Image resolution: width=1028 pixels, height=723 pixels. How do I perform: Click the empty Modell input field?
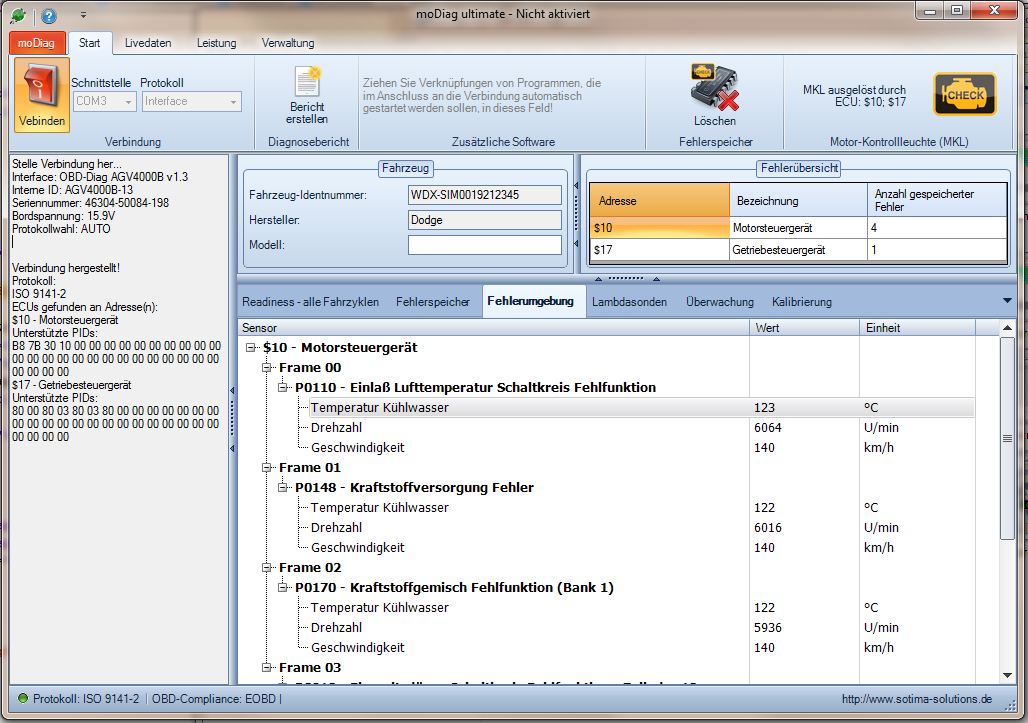[x=484, y=245]
